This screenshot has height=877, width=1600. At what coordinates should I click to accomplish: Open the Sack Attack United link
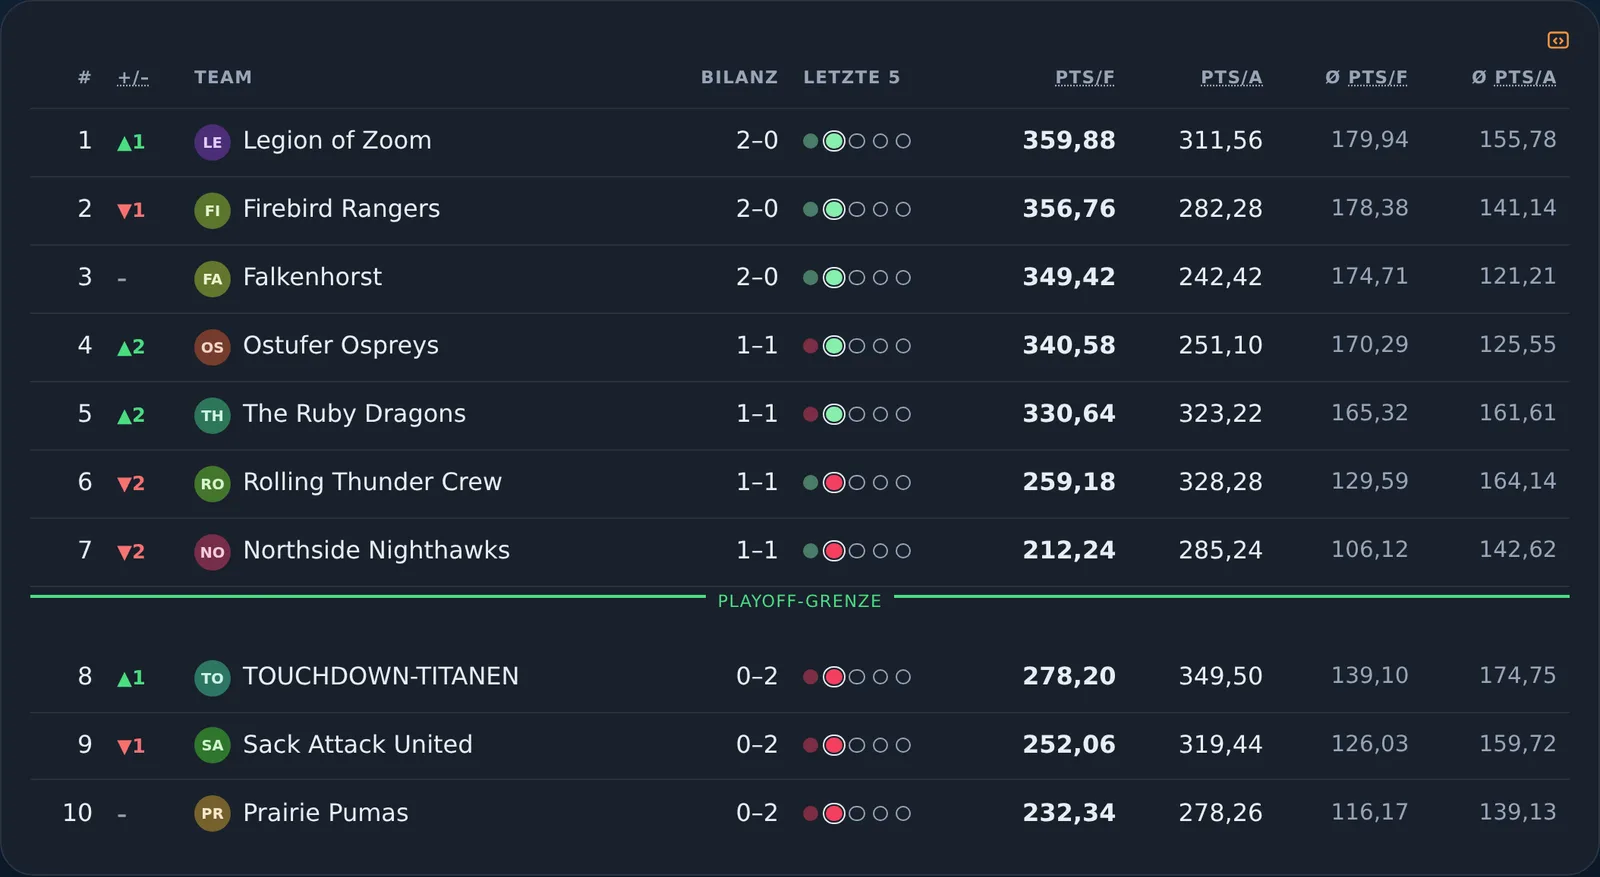click(x=358, y=744)
